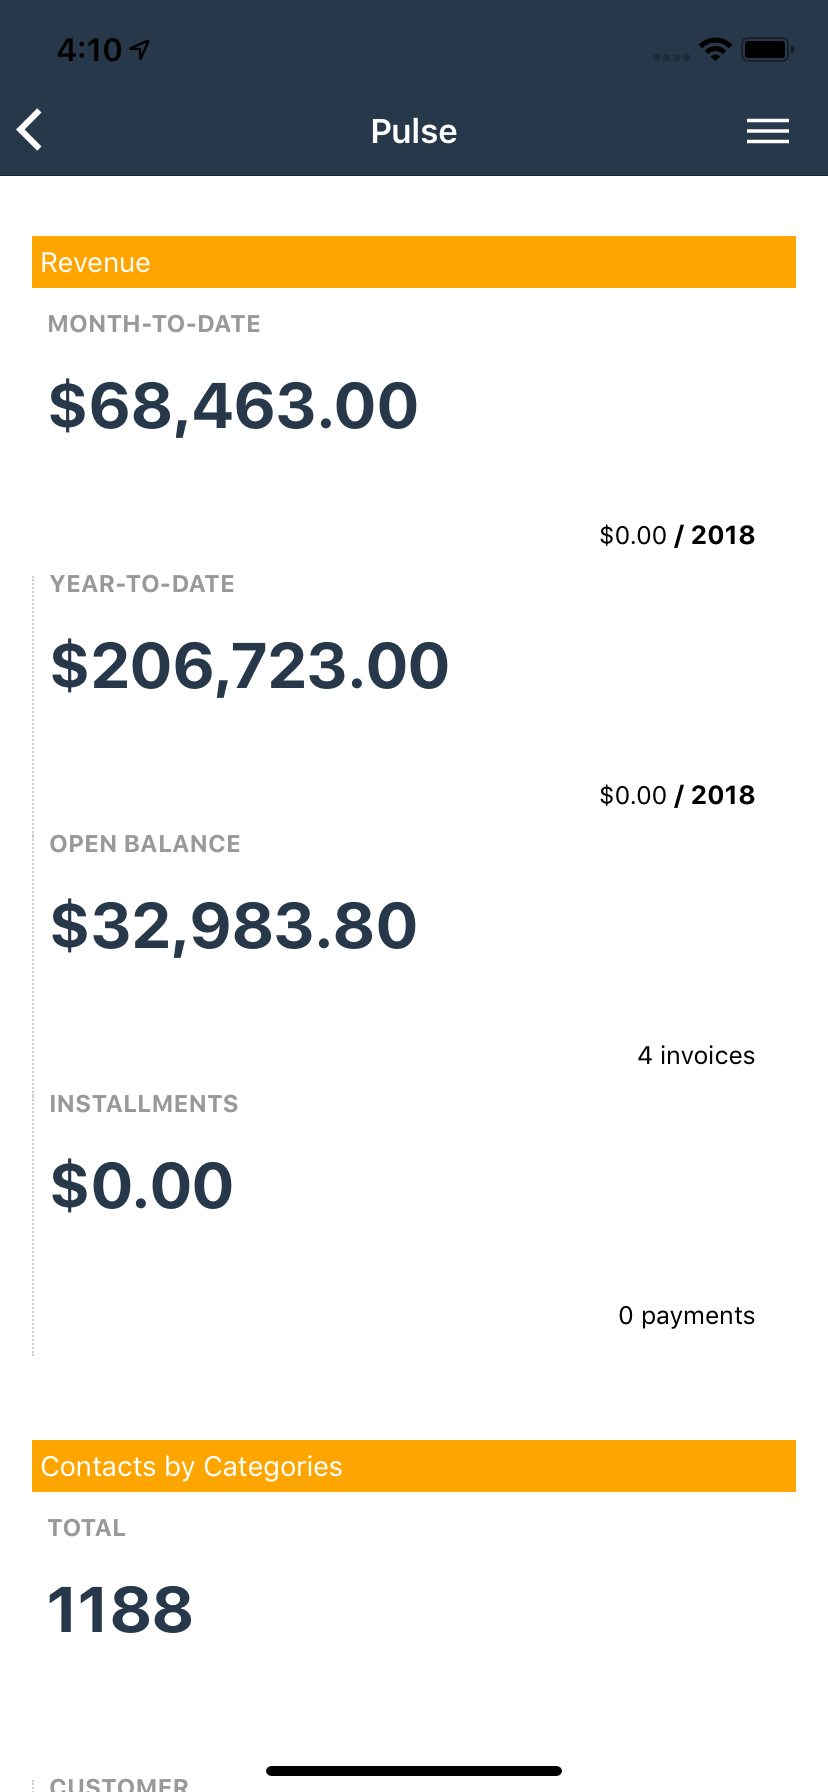Viewport: 828px width, 1792px height.
Task: Tap the 4:10 clock in status bar
Action: (89, 49)
